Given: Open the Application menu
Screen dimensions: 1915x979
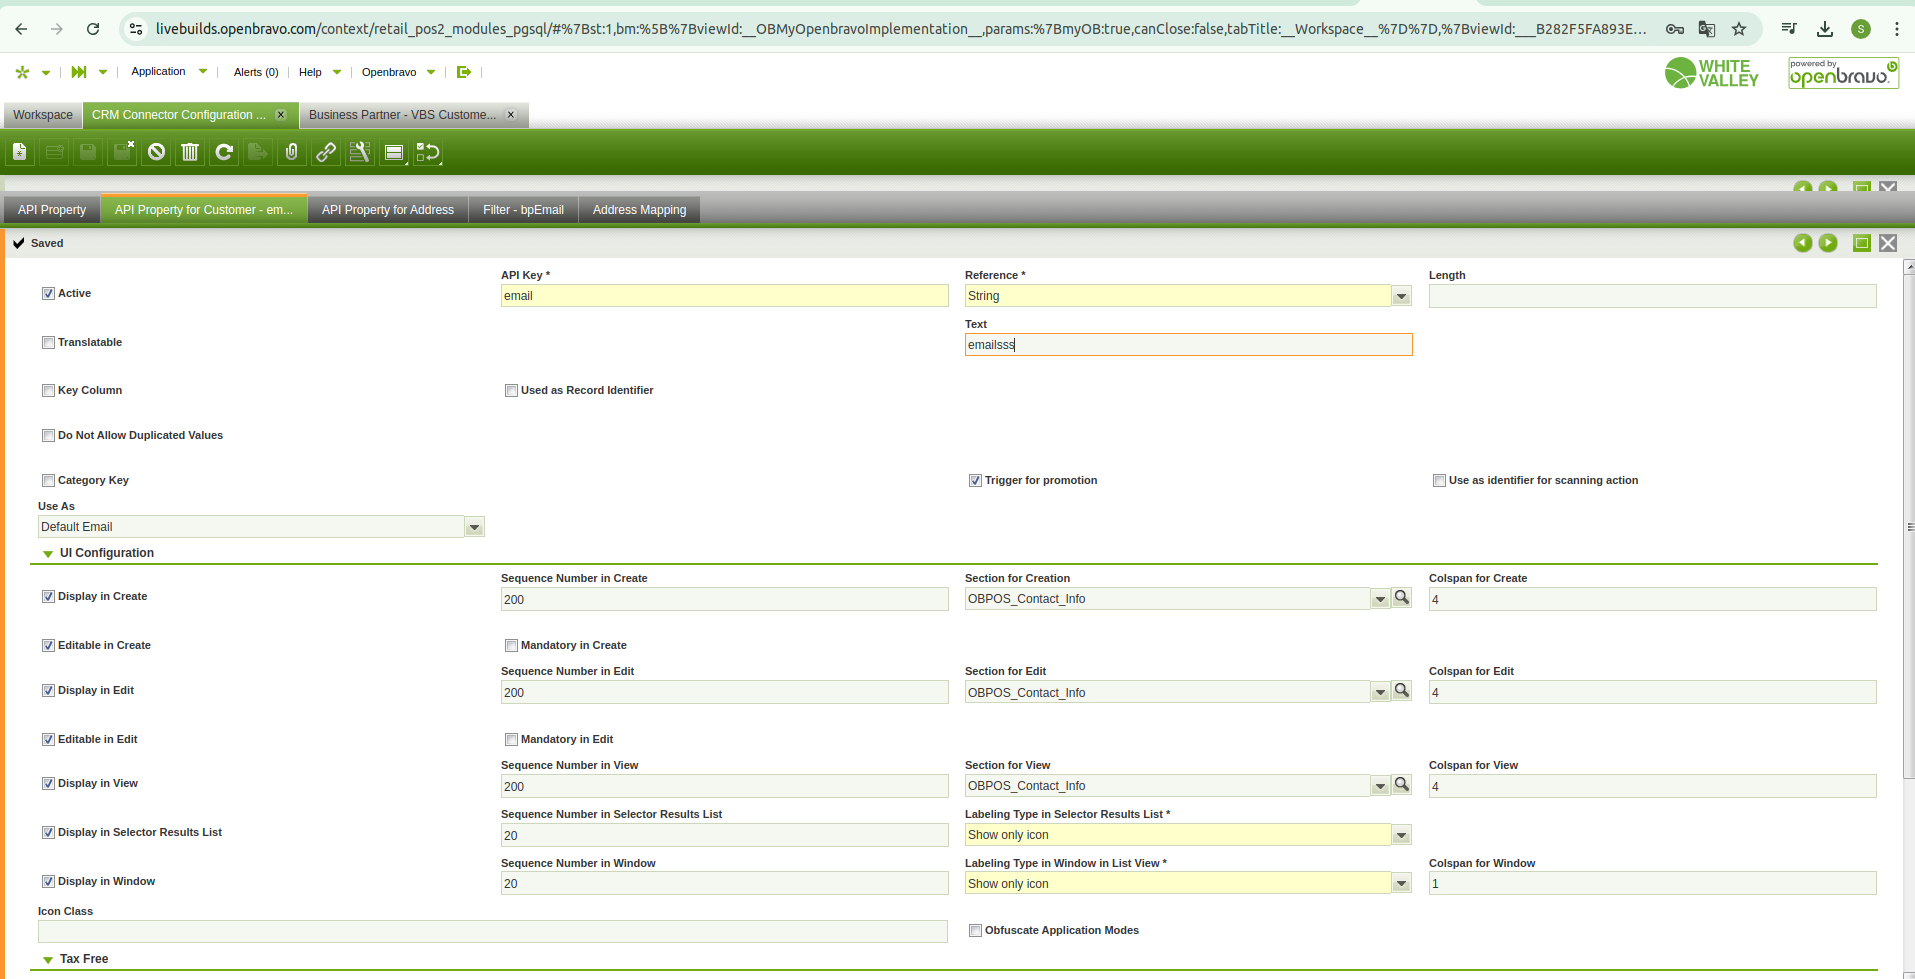Looking at the screenshot, I should [158, 72].
